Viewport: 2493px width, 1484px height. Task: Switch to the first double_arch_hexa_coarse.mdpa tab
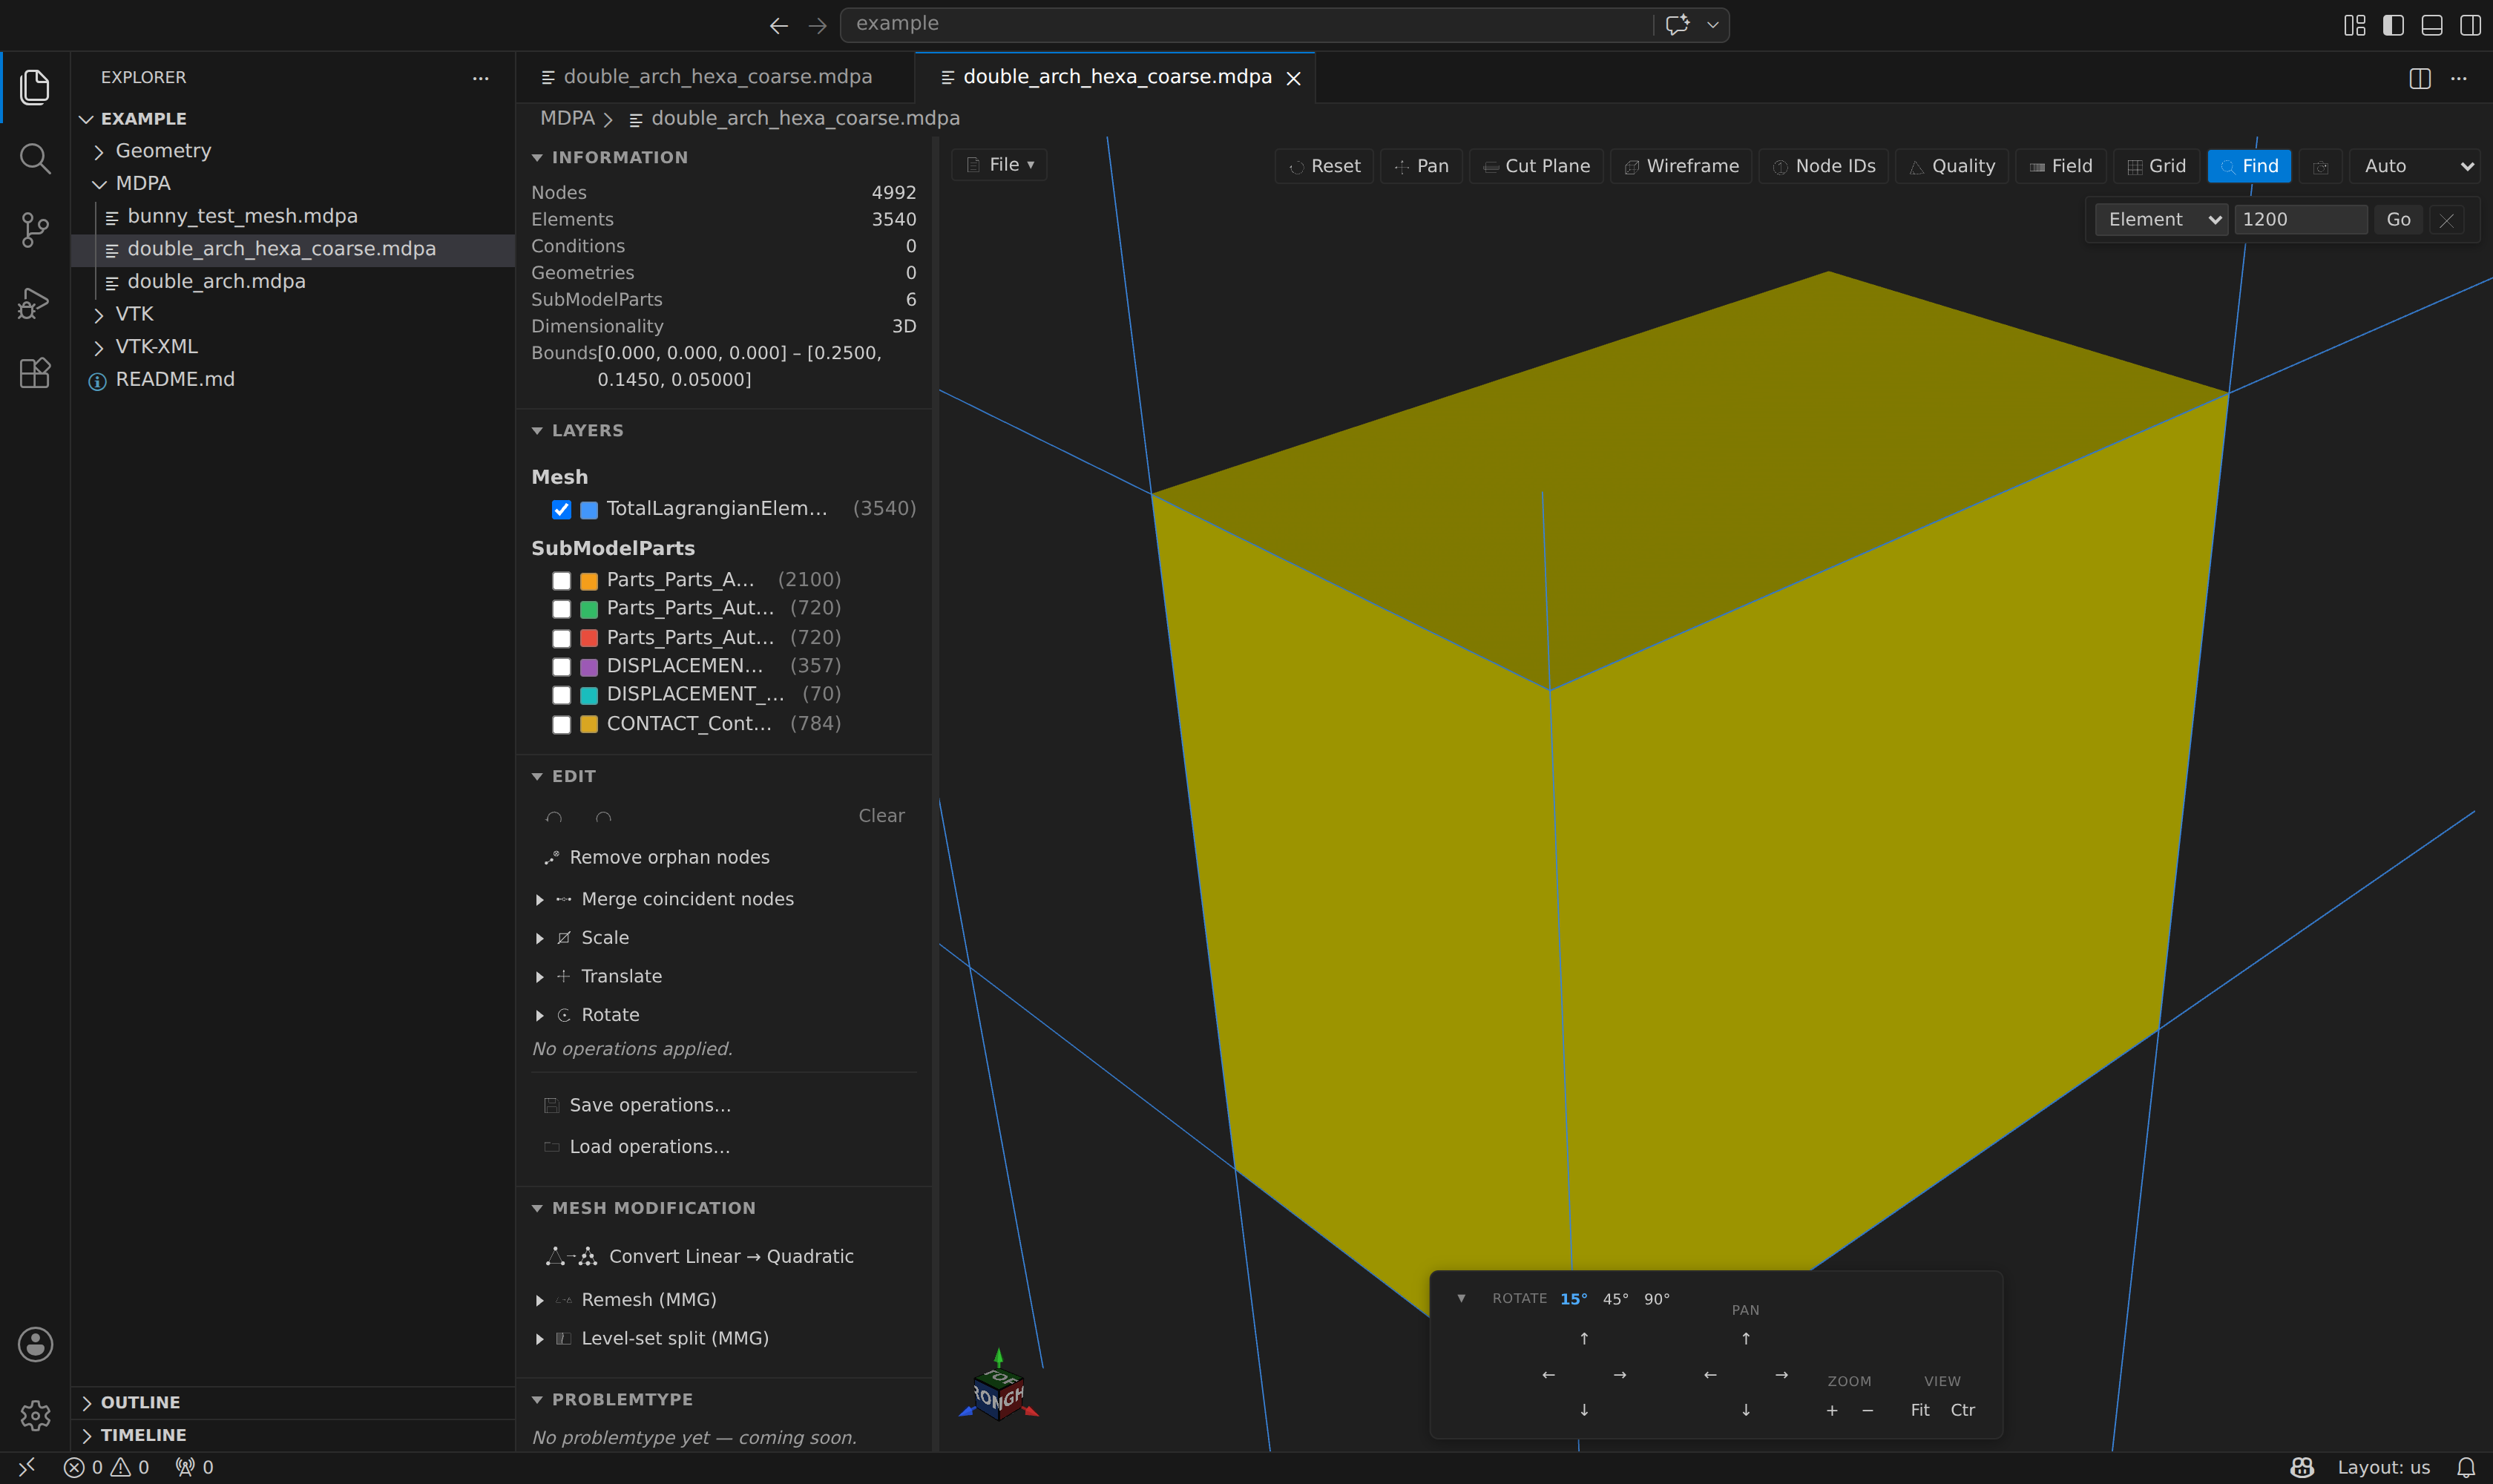pyautogui.click(x=716, y=78)
